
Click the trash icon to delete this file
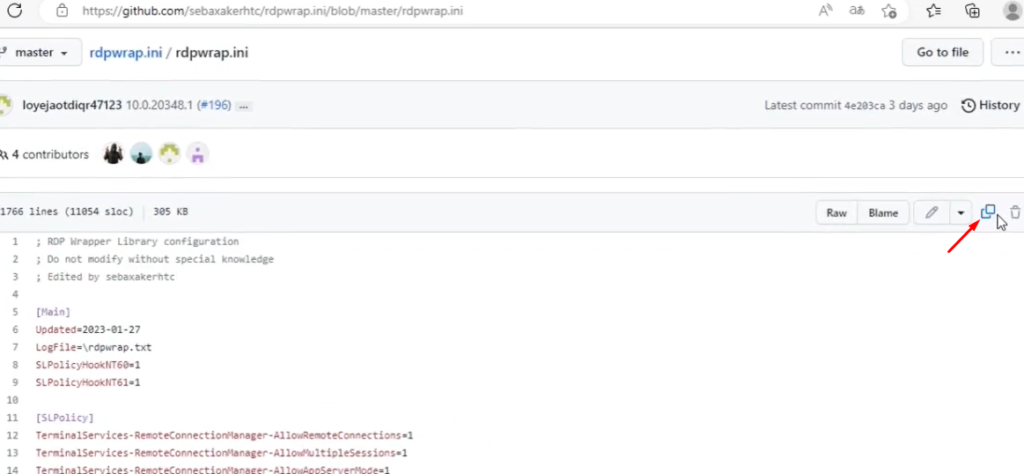coord(1015,212)
